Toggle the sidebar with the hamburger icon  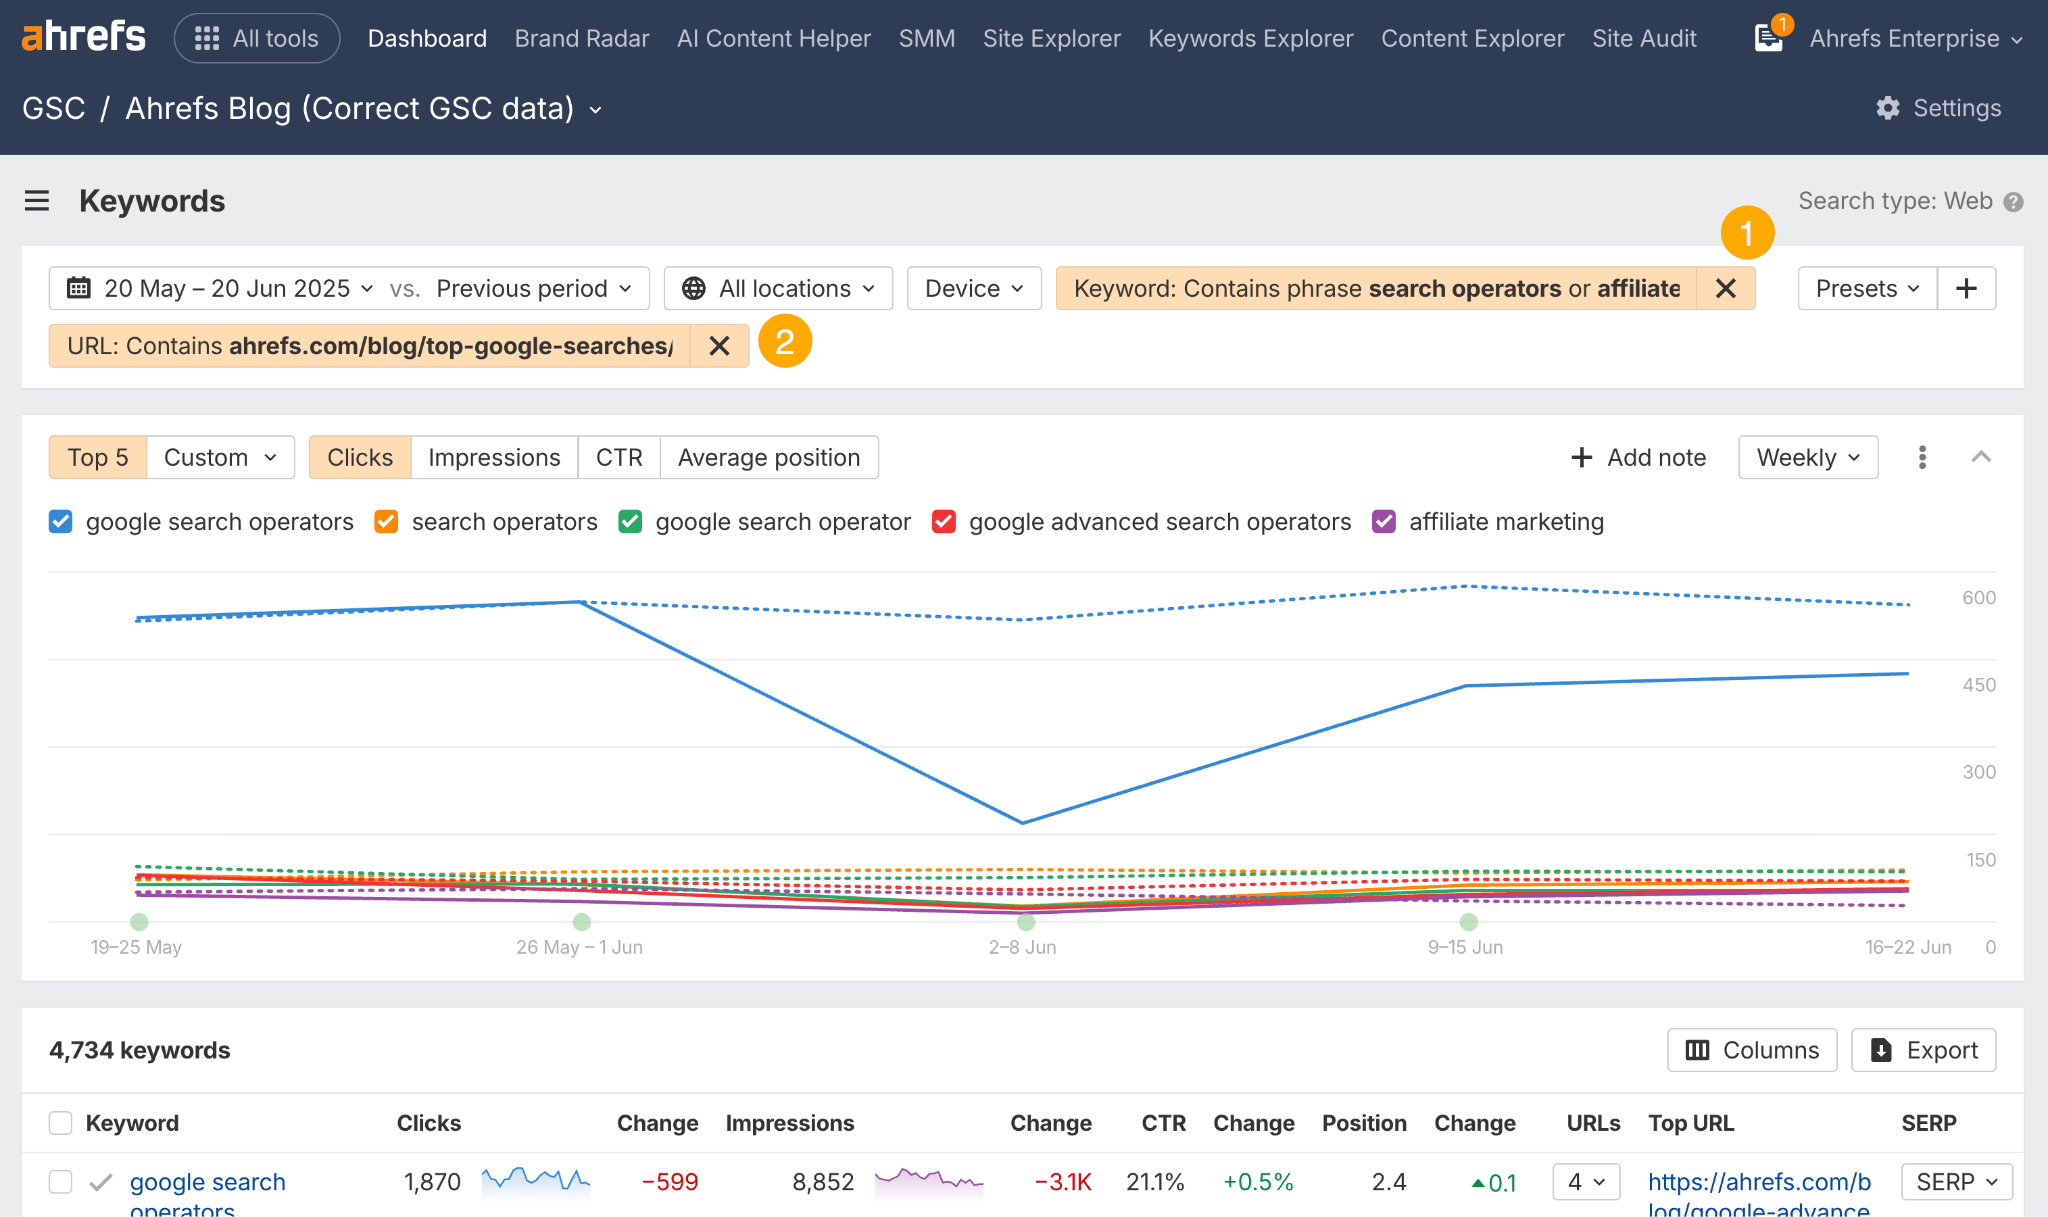pyautogui.click(x=37, y=200)
